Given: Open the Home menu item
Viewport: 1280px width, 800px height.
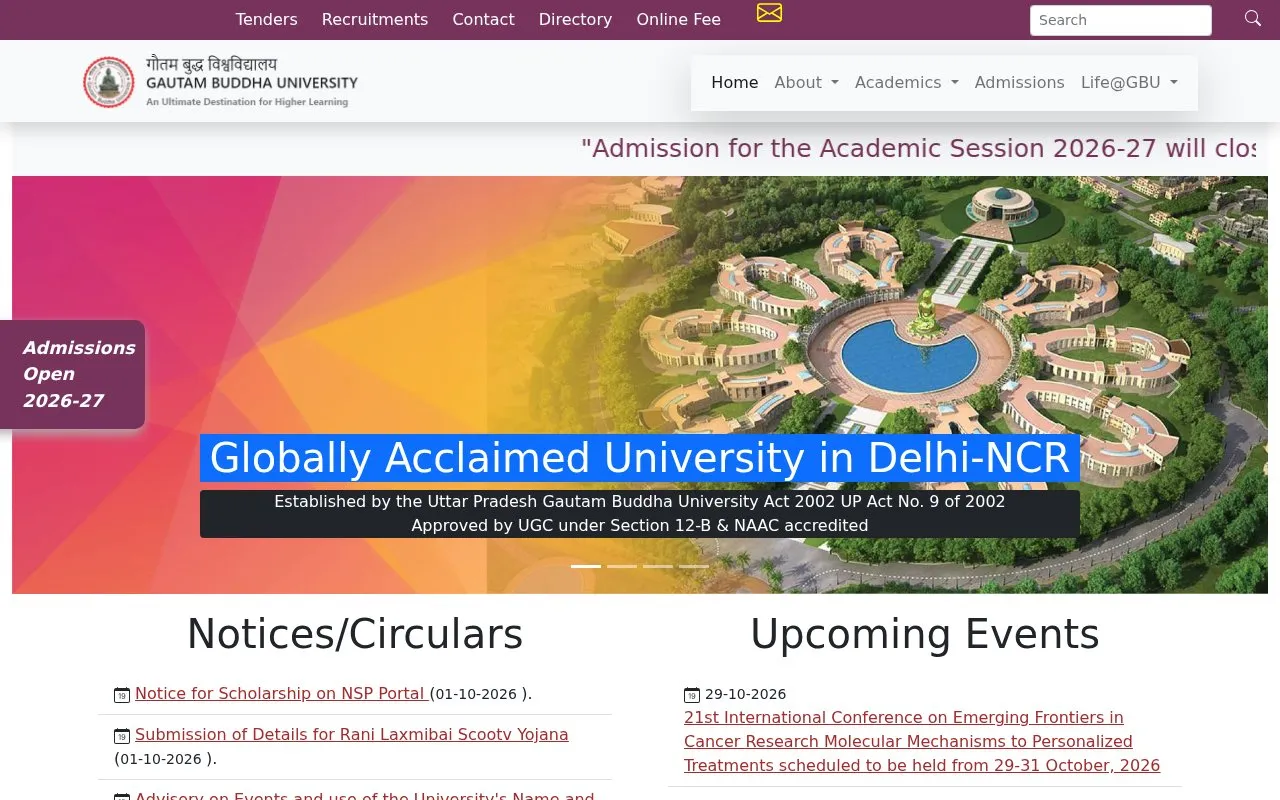Looking at the screenshot, I should 735,82.
